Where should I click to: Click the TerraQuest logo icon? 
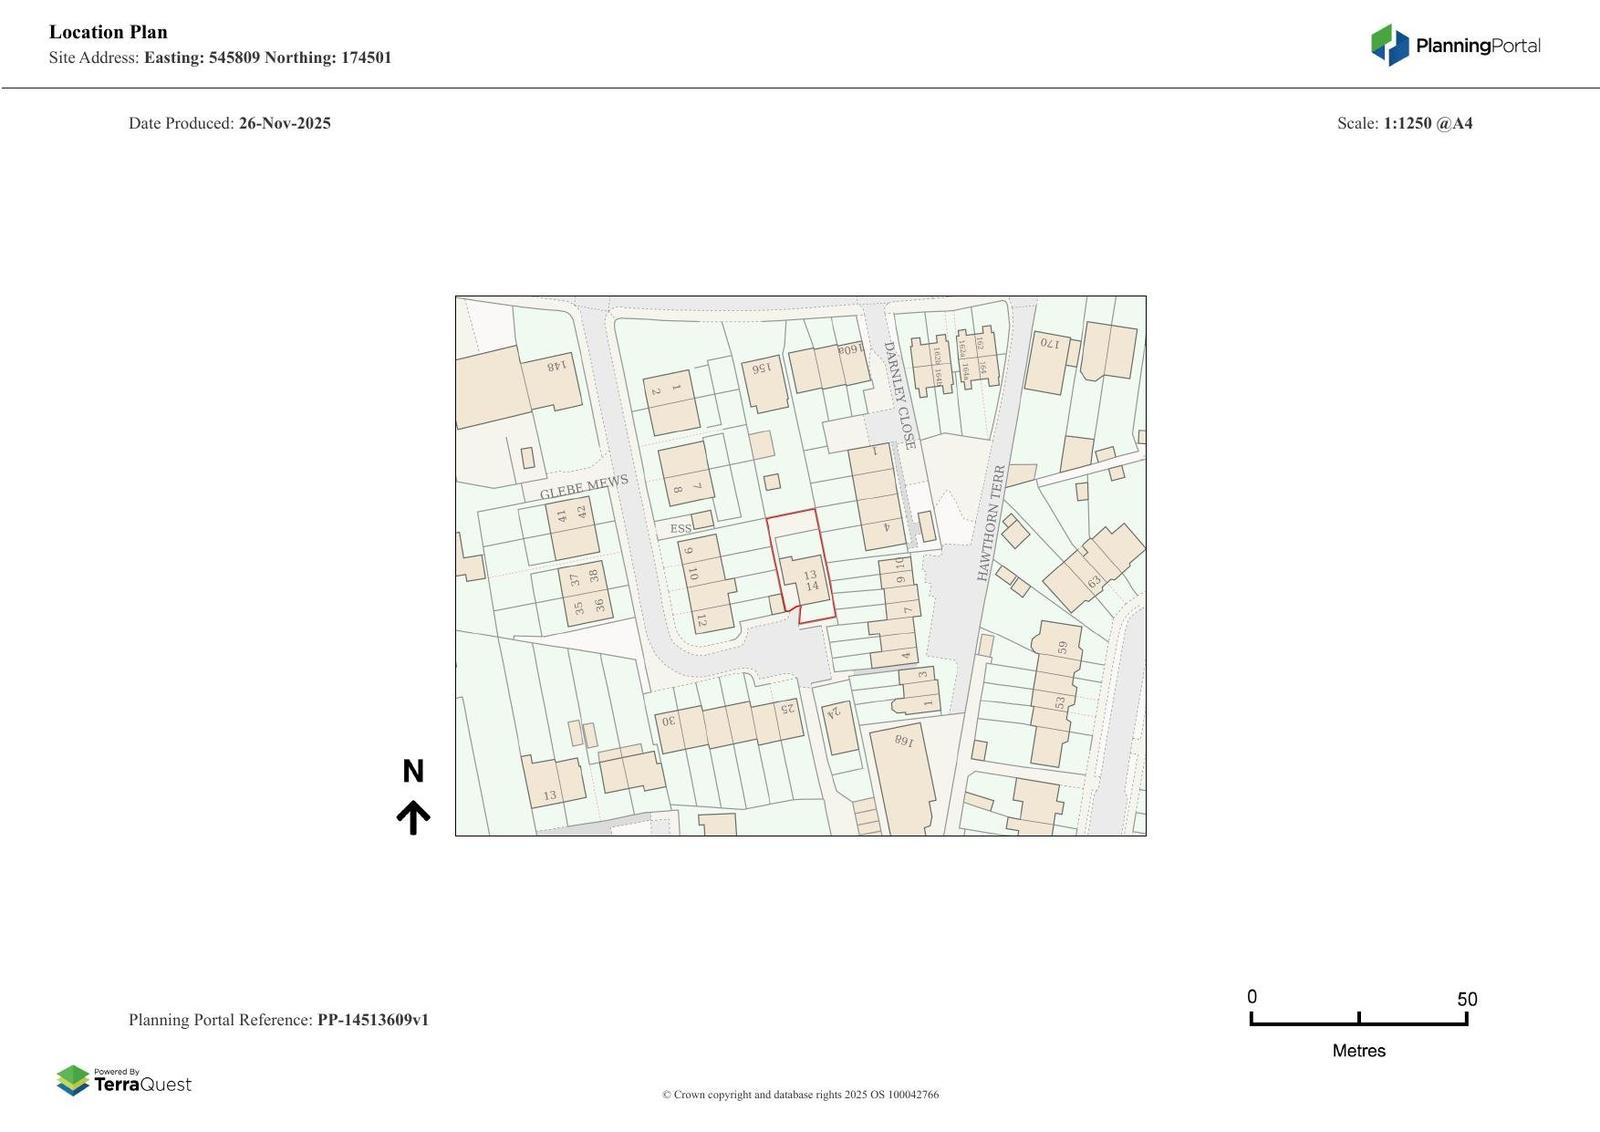[x=73, y=1080]
